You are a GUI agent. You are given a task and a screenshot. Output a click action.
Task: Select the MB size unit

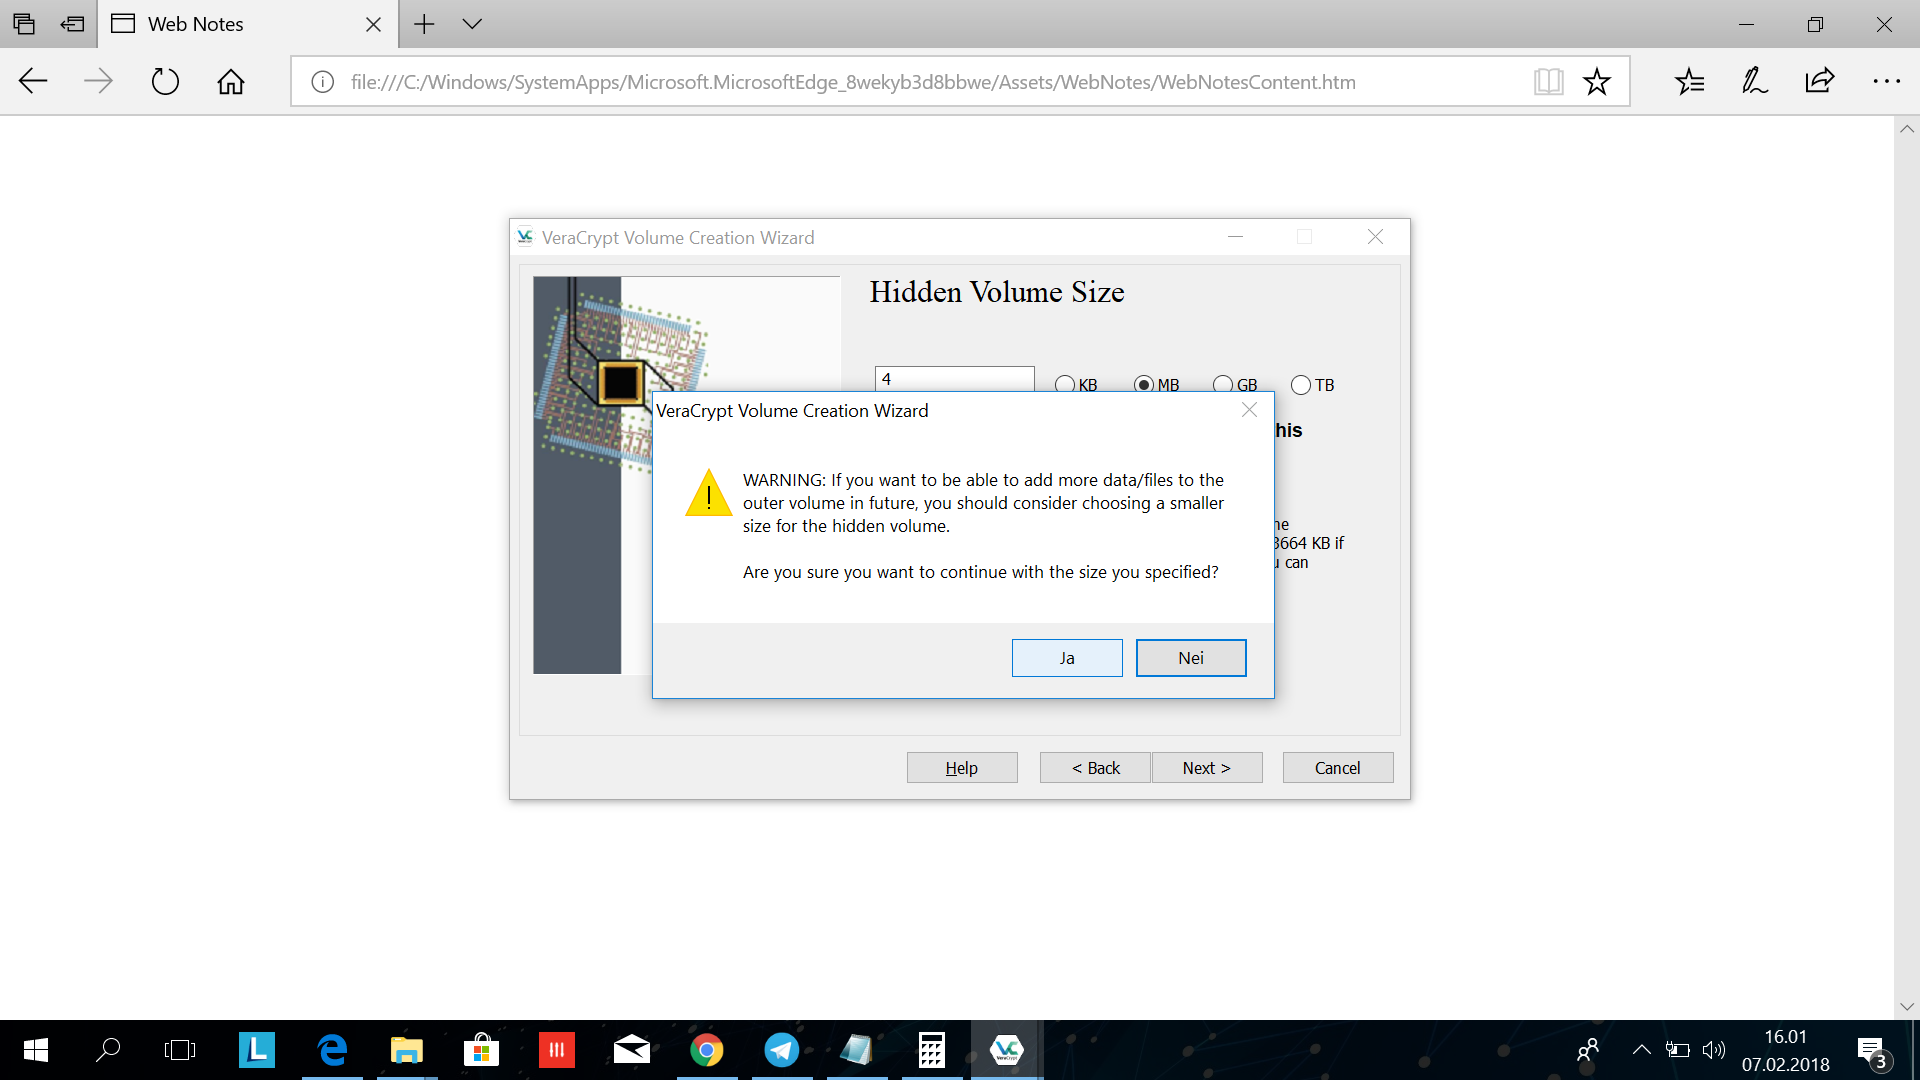click(1157, 385)
